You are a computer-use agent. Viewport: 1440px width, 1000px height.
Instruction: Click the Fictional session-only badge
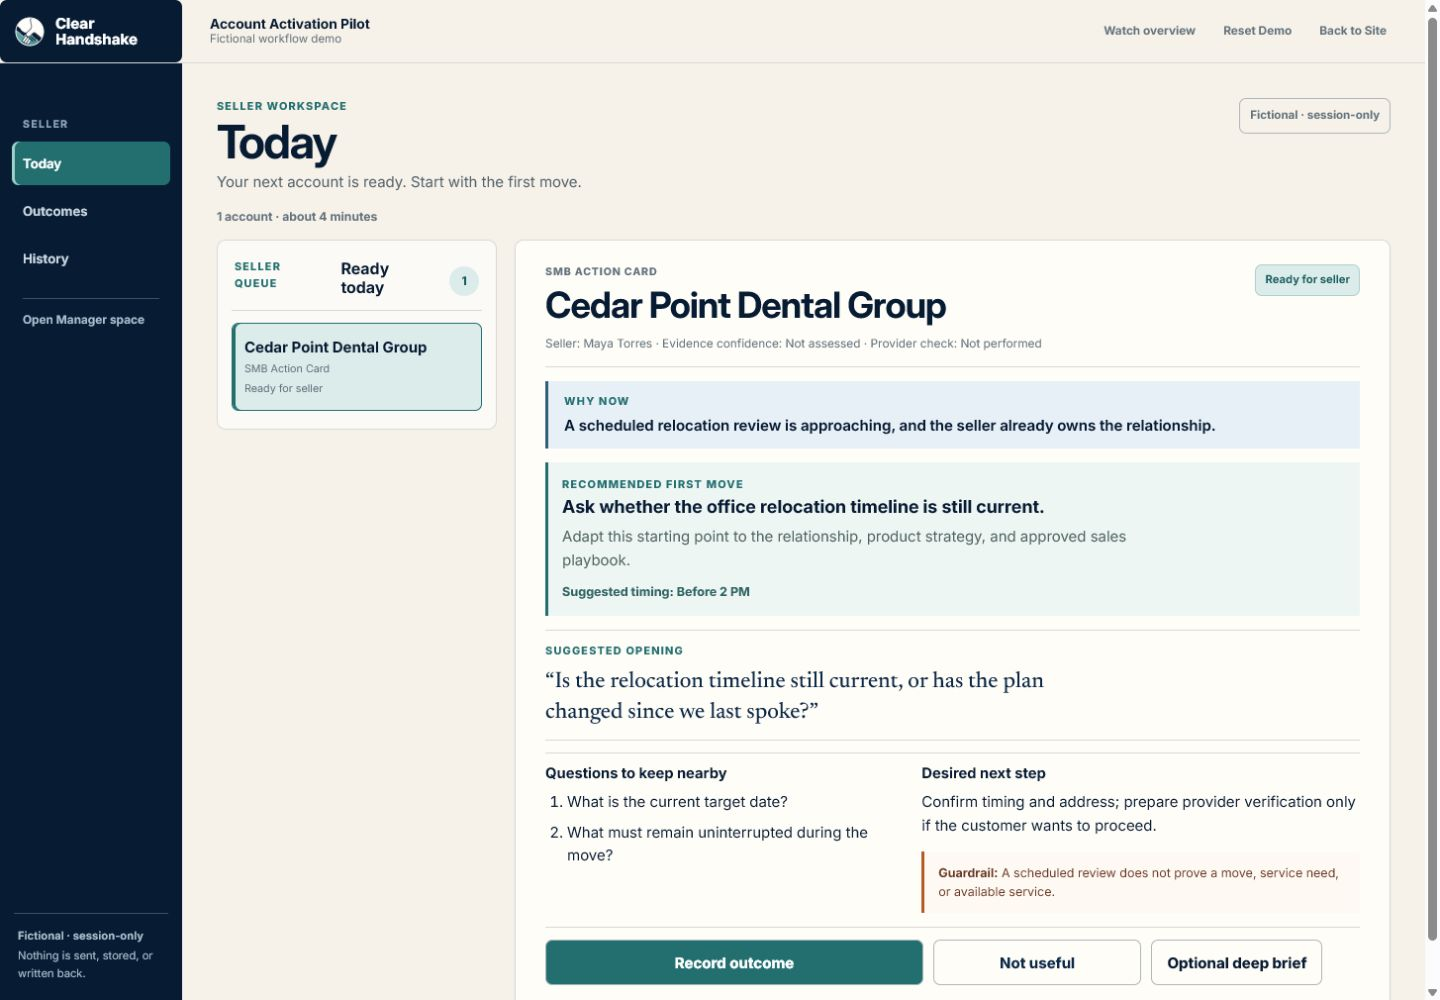point(1314,115)
